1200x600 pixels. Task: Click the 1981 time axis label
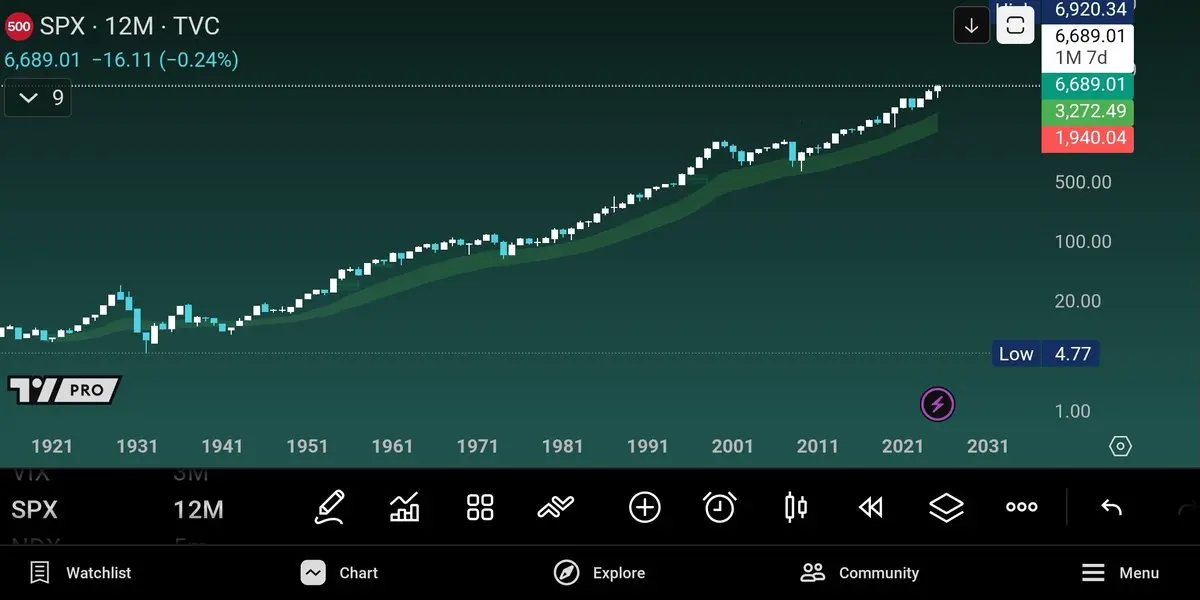pos(562,447)
